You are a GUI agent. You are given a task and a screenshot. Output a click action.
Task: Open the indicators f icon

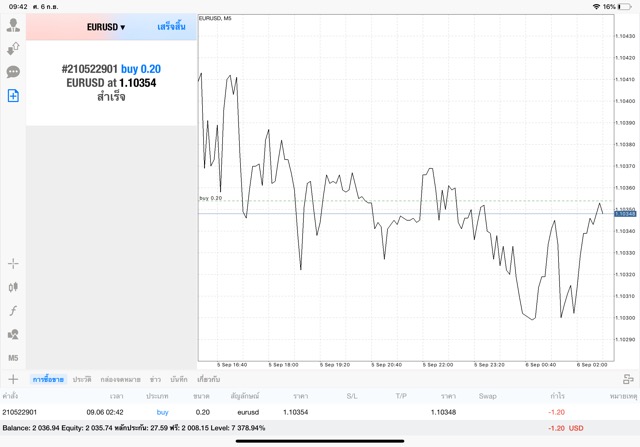(13, 311)
